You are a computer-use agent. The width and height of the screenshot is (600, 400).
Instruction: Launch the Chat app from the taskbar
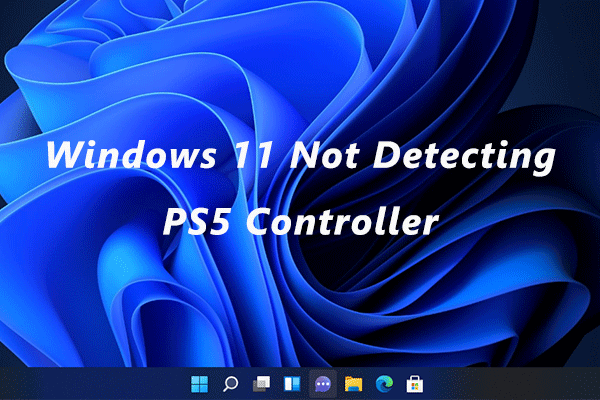coord(323,384)
